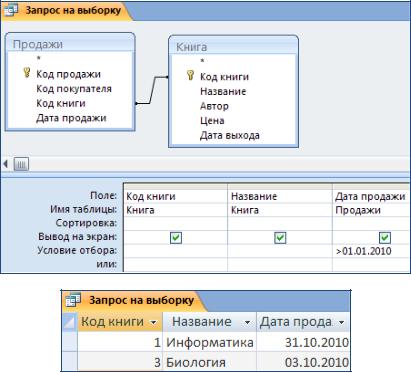This screenshot has height=372, width=411.
Task: Click the select-all corner of the results grid
Action: click(70, 322)
